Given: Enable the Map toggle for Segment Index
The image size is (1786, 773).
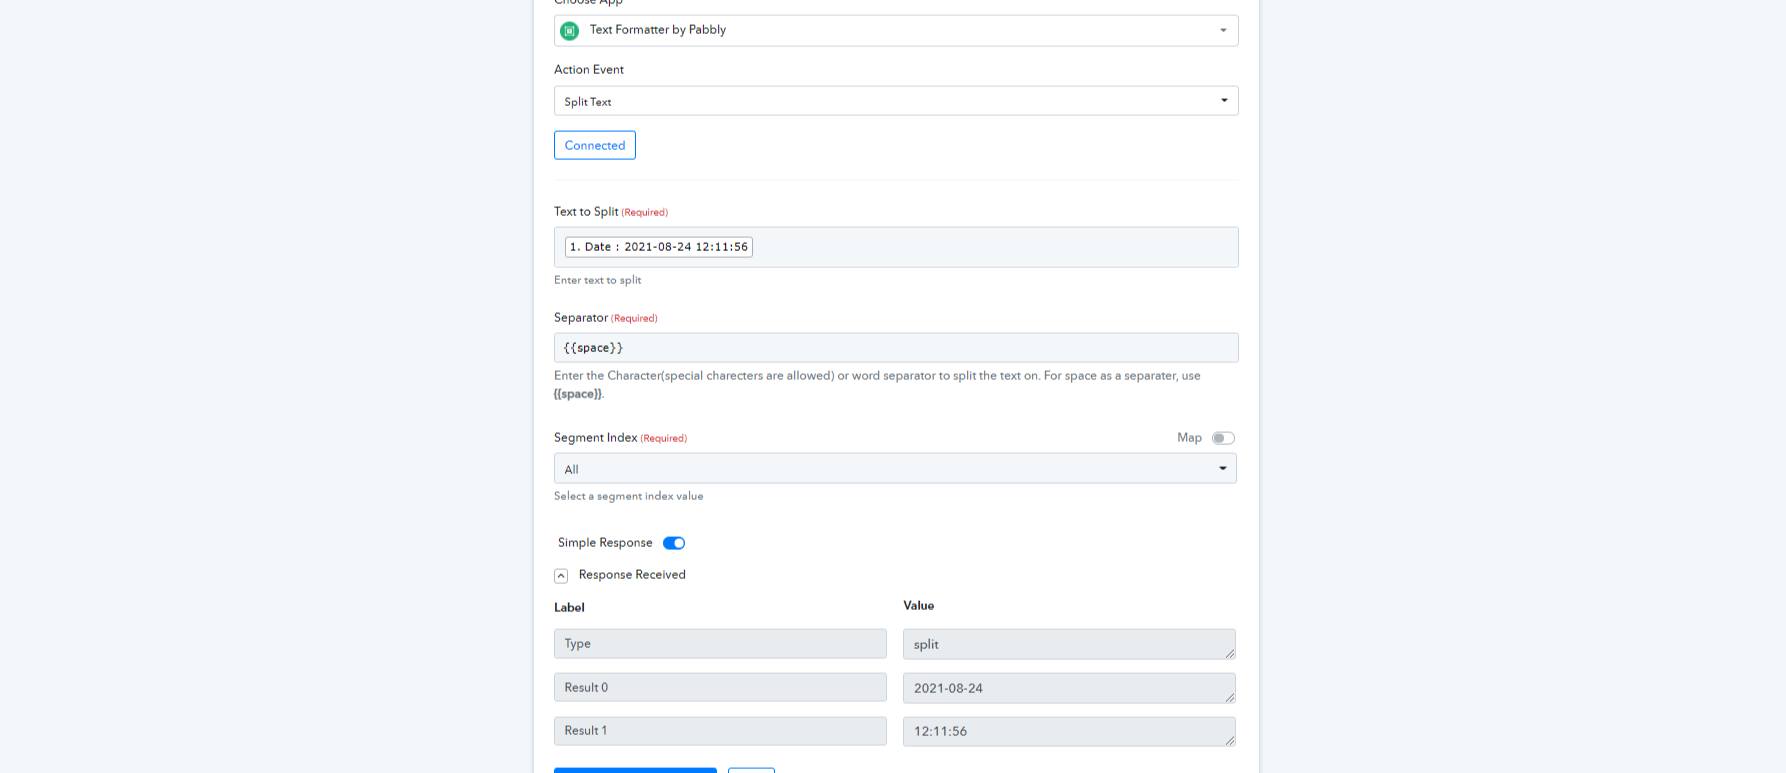Looking at the screenshot, I should pyautogui.click(x=1223, y=438).
